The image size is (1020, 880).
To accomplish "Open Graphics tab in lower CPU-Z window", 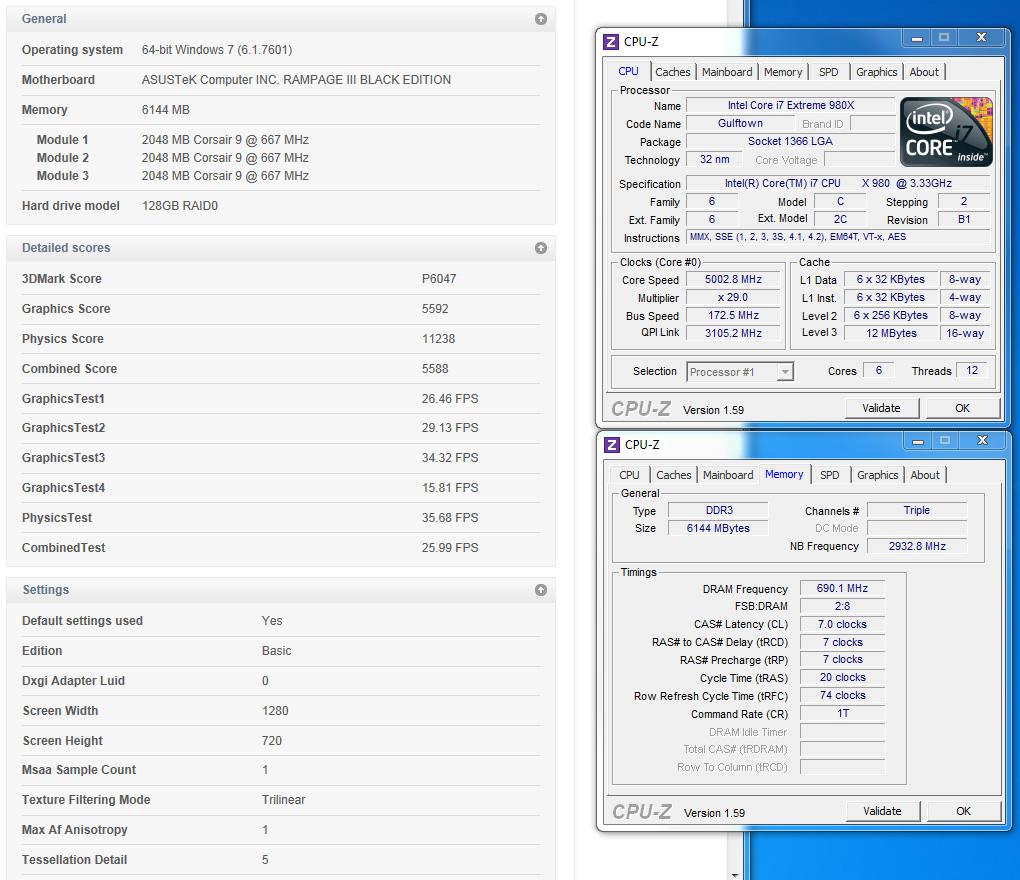I will pos(878,475).
